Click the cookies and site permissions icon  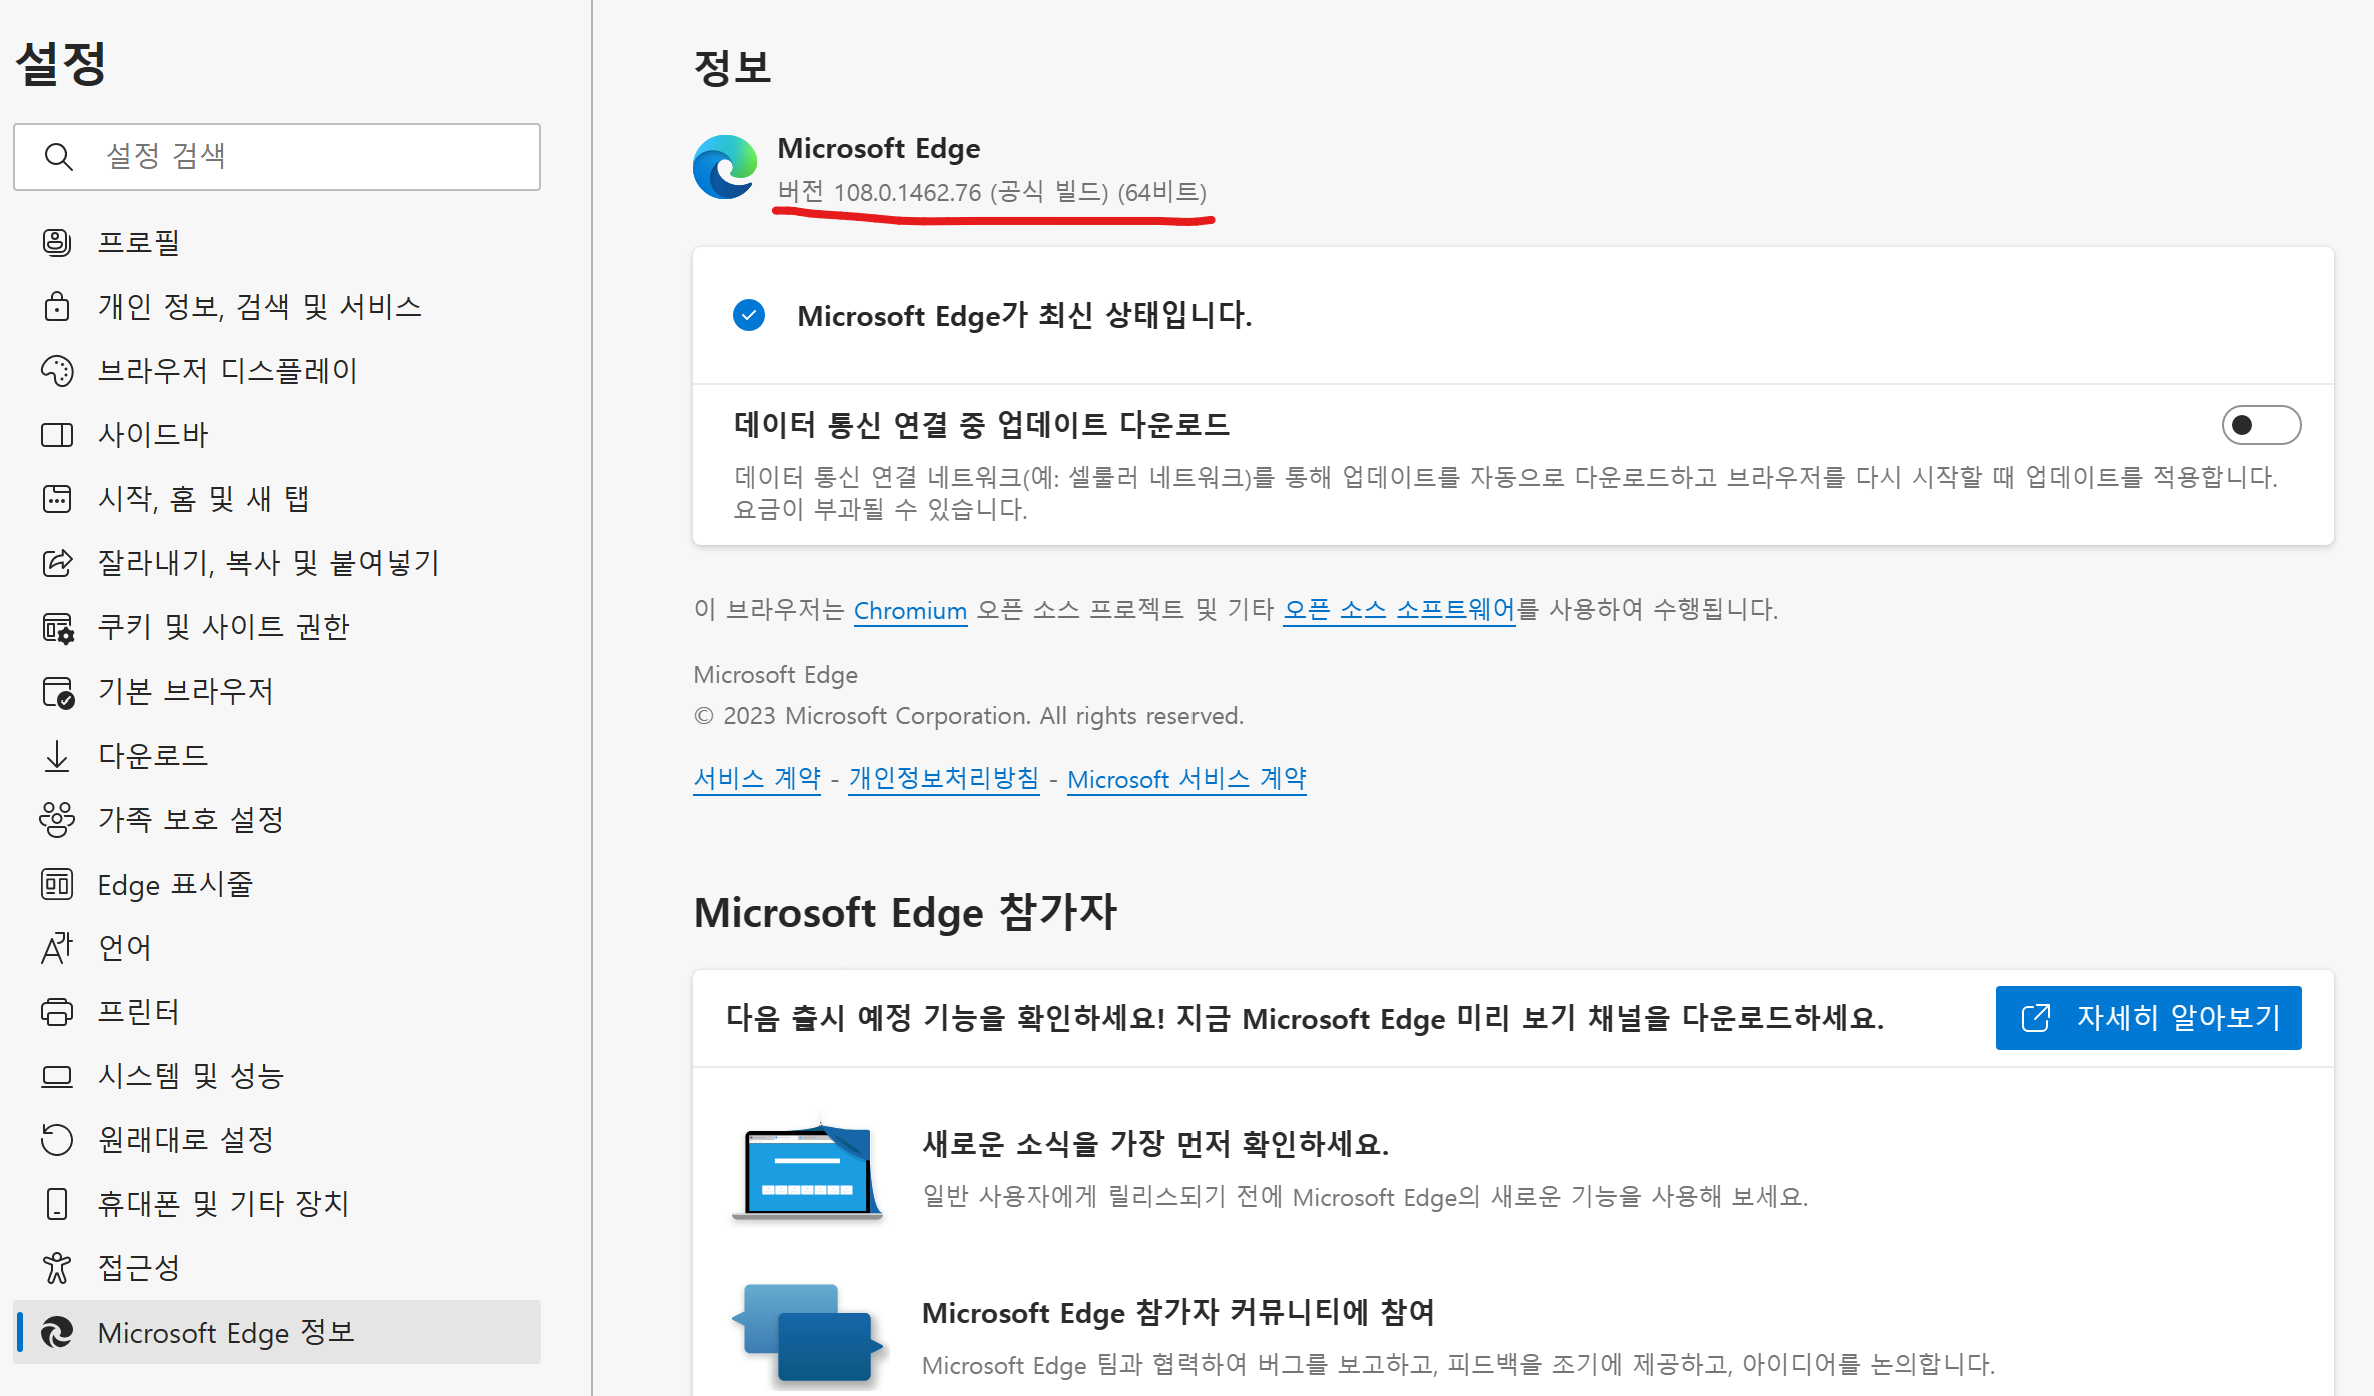pyautogui.click(x=57, y=627)
